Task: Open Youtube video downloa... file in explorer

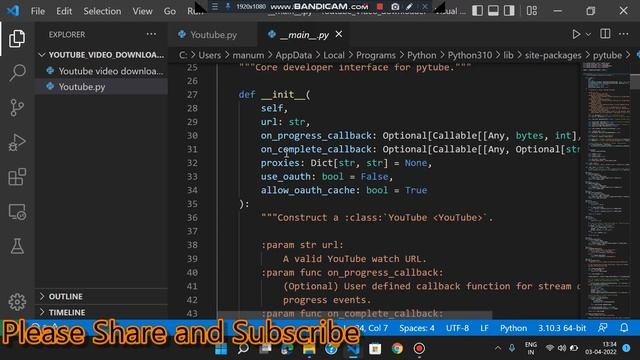Action: point(102,71)
